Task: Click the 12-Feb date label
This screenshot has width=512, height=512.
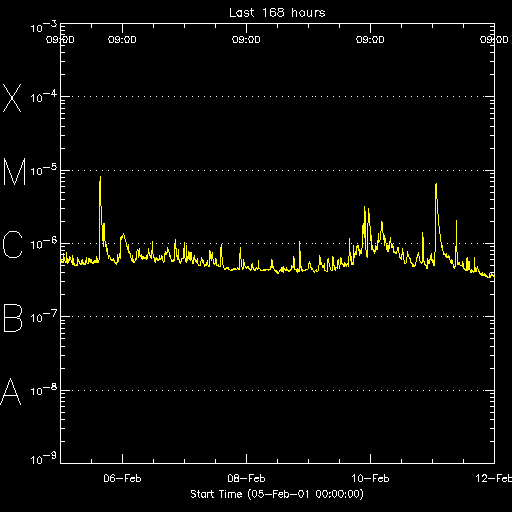Action: click(x=494, y=478)
